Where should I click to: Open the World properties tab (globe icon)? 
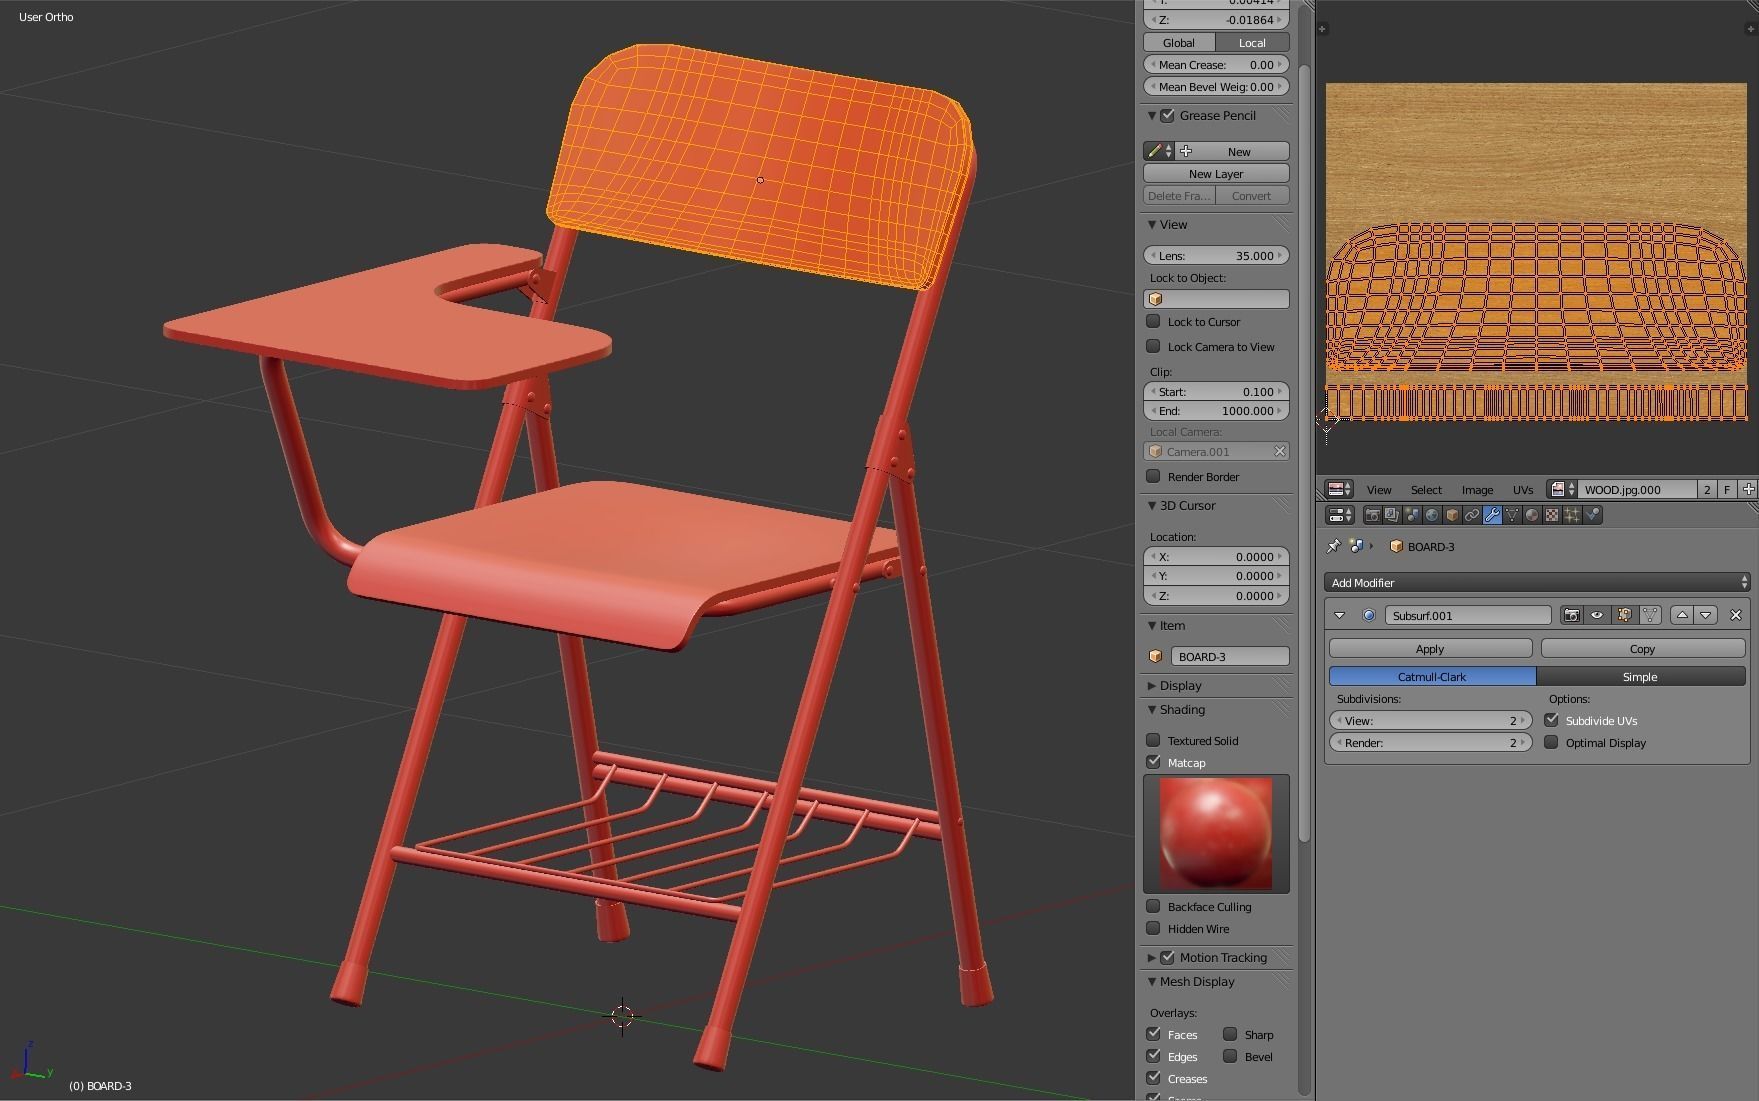coord(1432,515)
